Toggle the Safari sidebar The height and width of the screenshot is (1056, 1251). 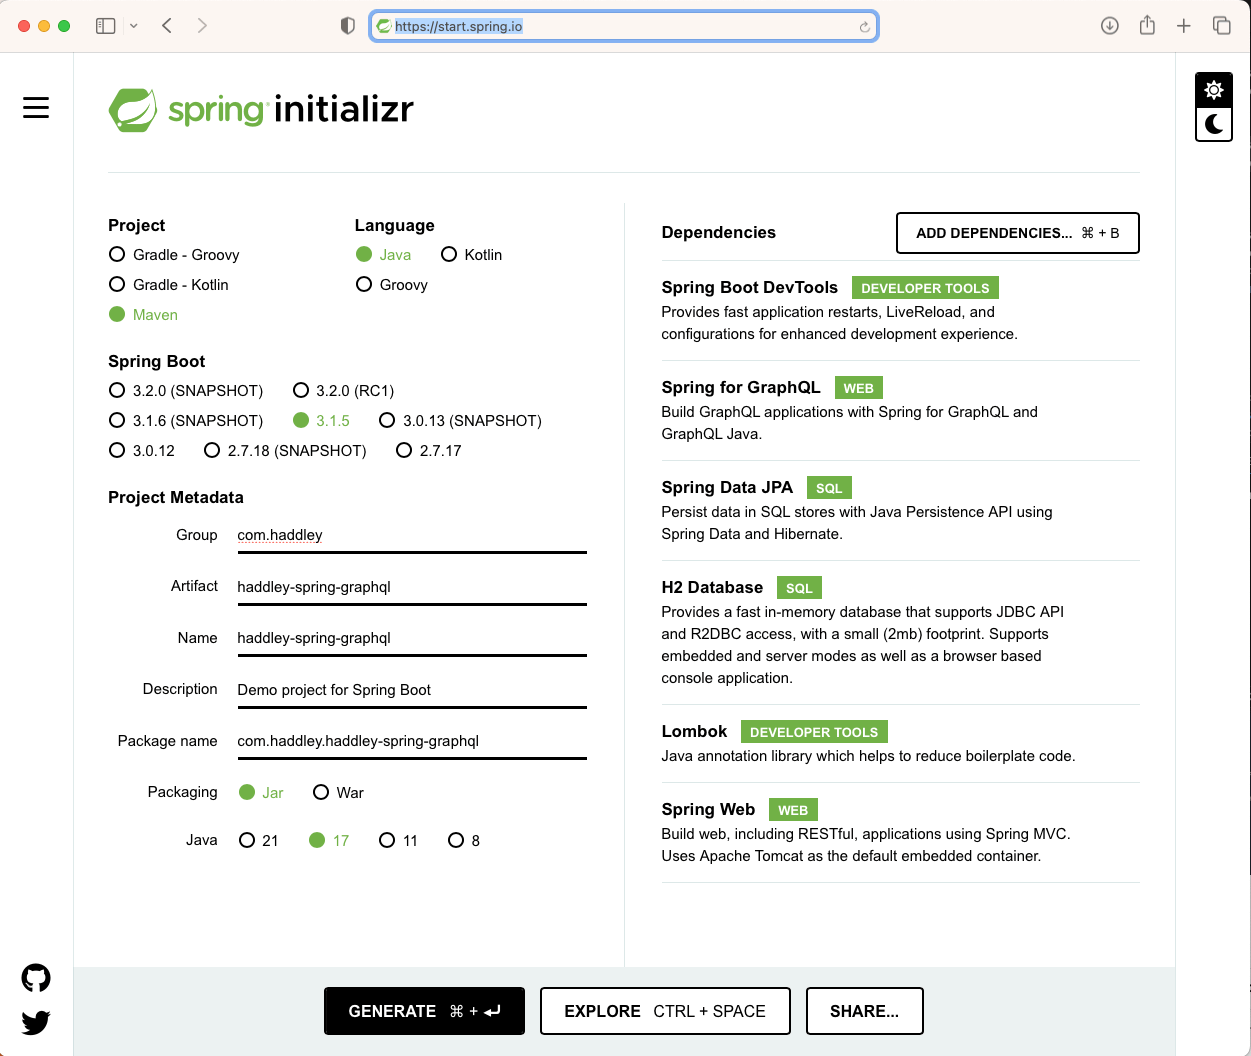click(x=105, y=26)
